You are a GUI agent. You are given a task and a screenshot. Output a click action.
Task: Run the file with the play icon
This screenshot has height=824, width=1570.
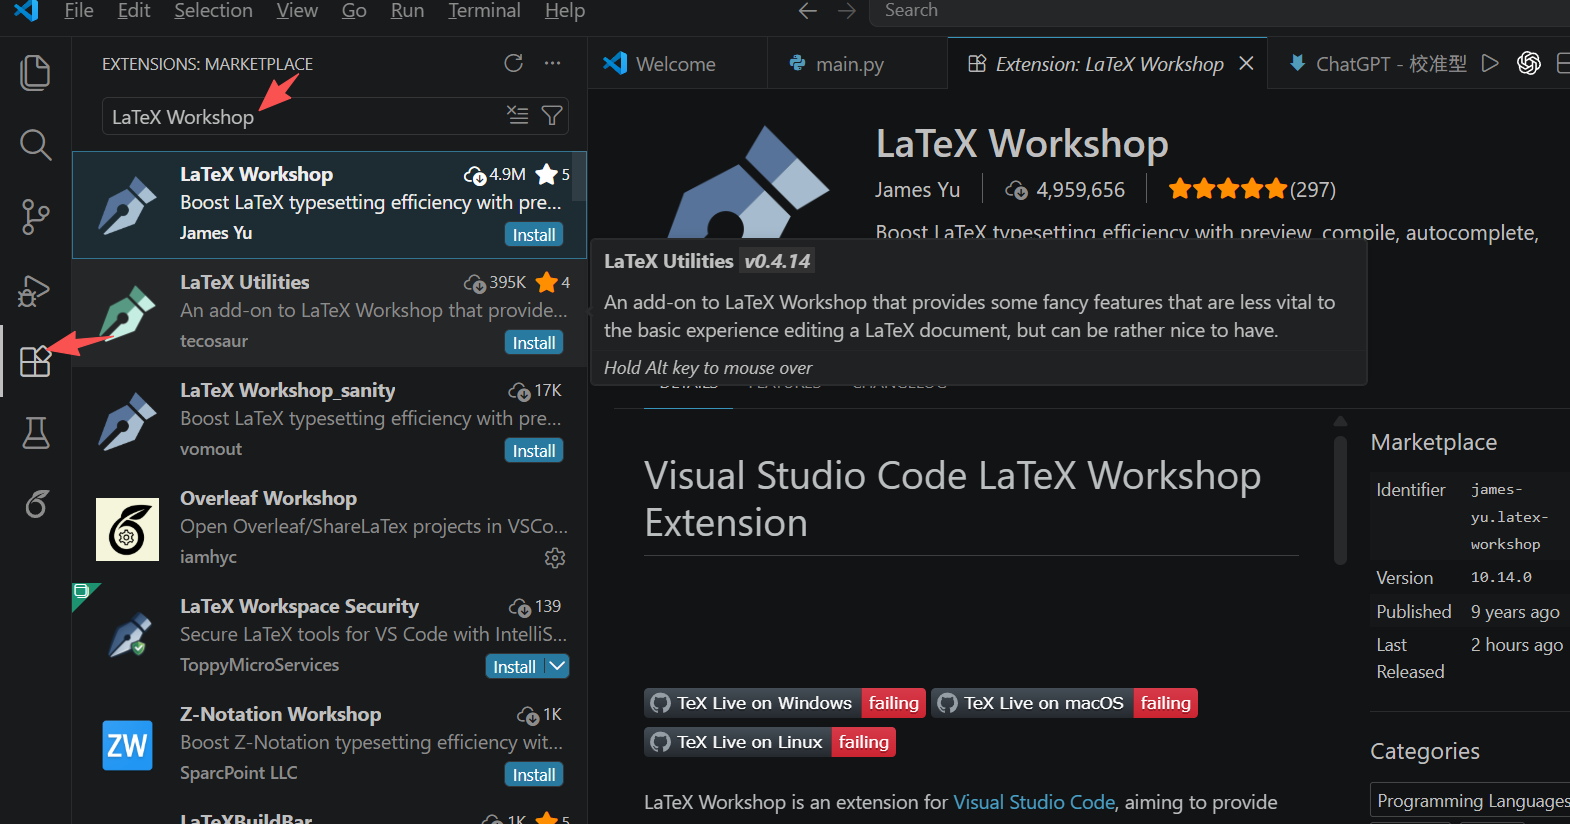coord(1490,63)
